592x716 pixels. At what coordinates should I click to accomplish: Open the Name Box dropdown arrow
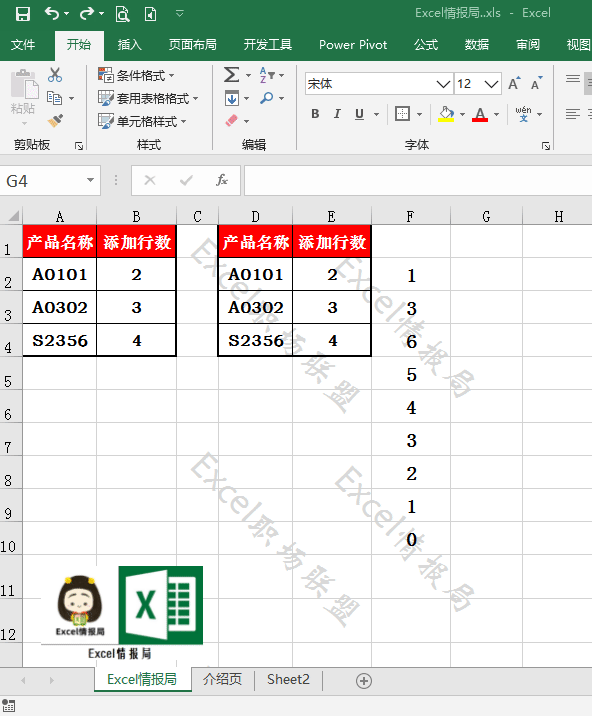pyautogui.click(x=90, y=180)
